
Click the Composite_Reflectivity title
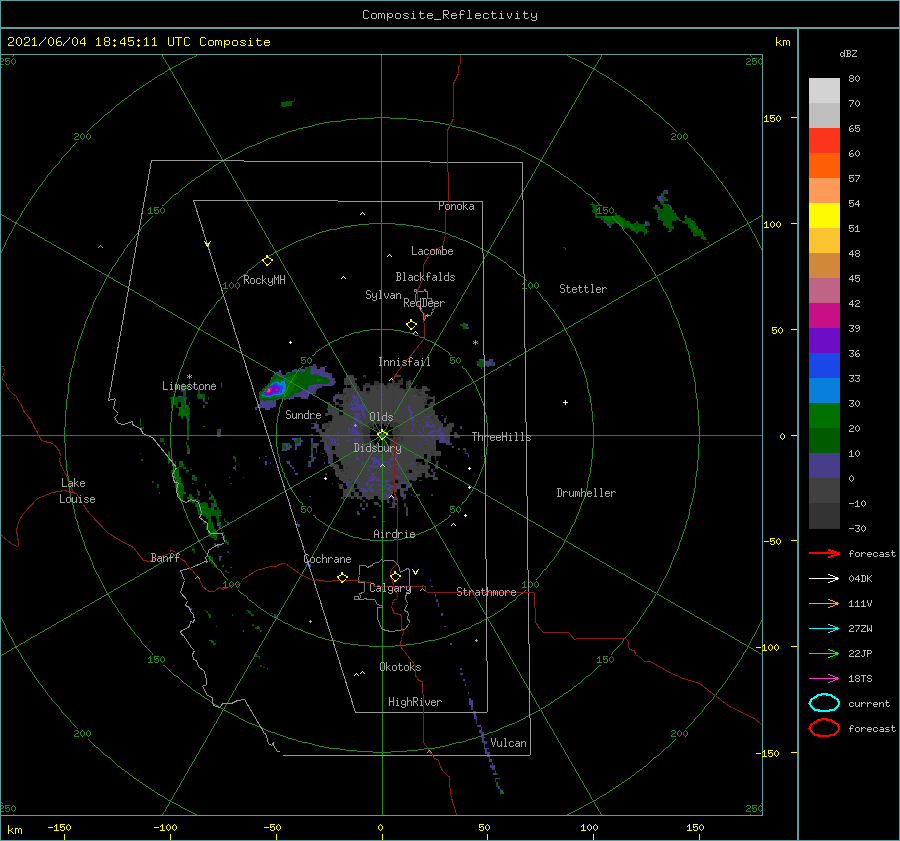click(450, 15)
